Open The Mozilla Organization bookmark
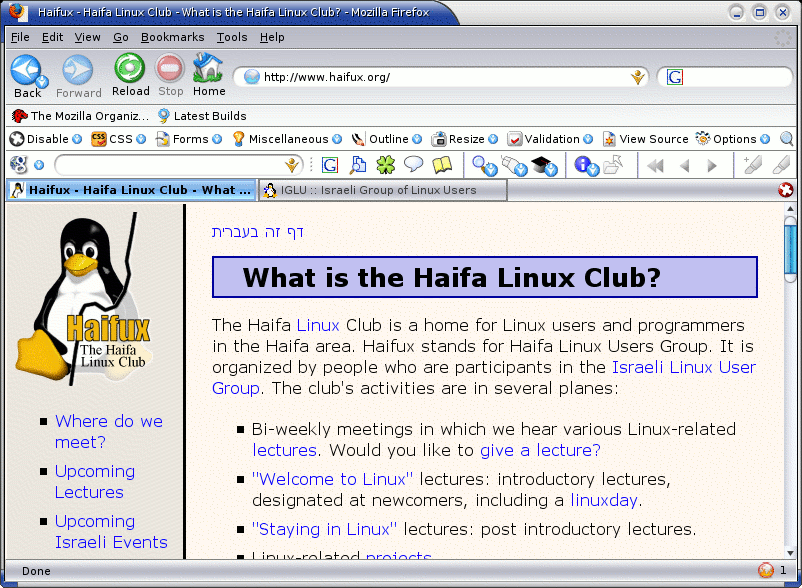Image resolution: width=802 pixels, height=588 pixels. pos(80,116)
